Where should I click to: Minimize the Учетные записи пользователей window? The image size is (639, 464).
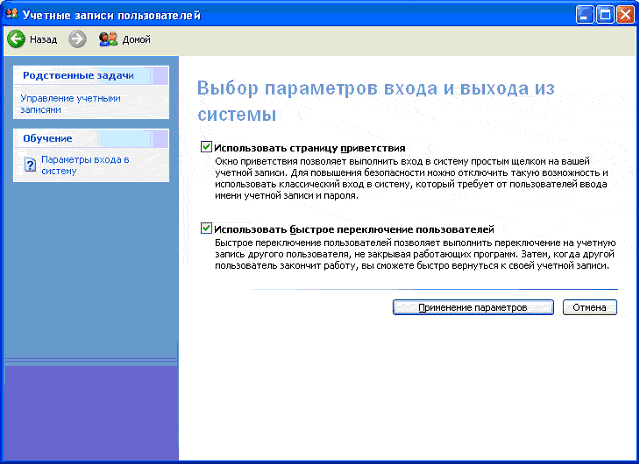pyautogui.click(x=585, y=13)
